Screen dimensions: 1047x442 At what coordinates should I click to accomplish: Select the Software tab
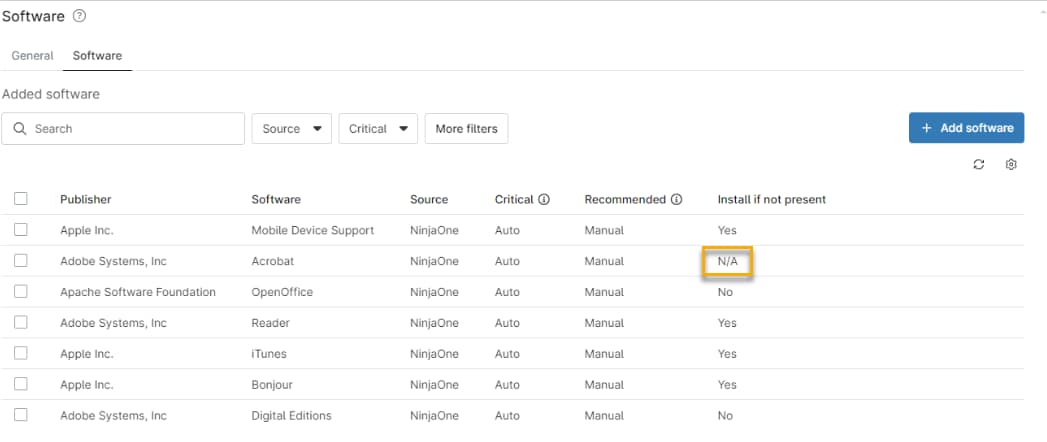coord(97,56)
